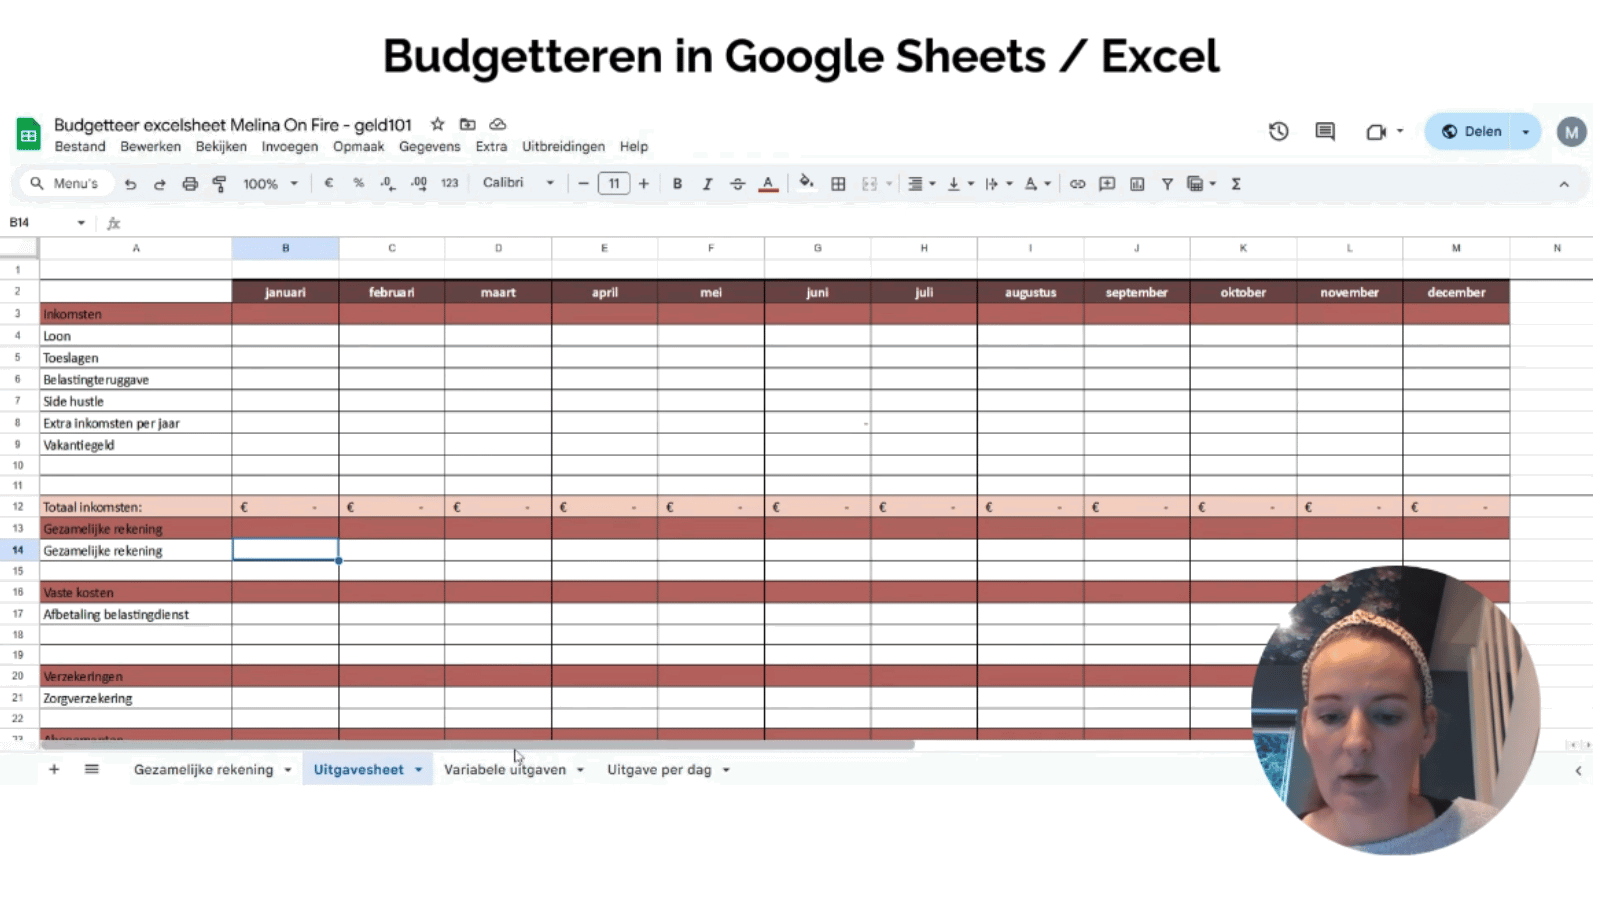Open the 123 number format menu
The image size is (1600, 900).
click(450, 183)
